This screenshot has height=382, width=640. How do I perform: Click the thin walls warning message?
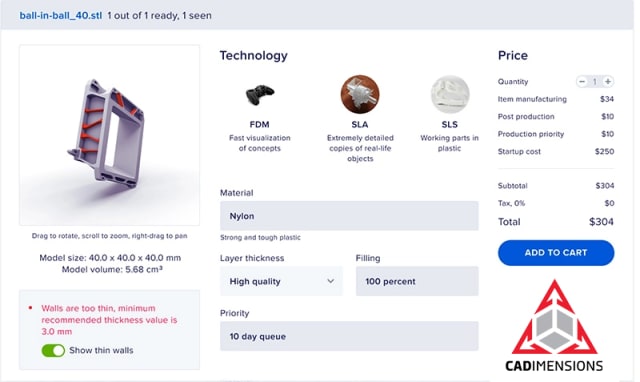click(x=109, y=320)
